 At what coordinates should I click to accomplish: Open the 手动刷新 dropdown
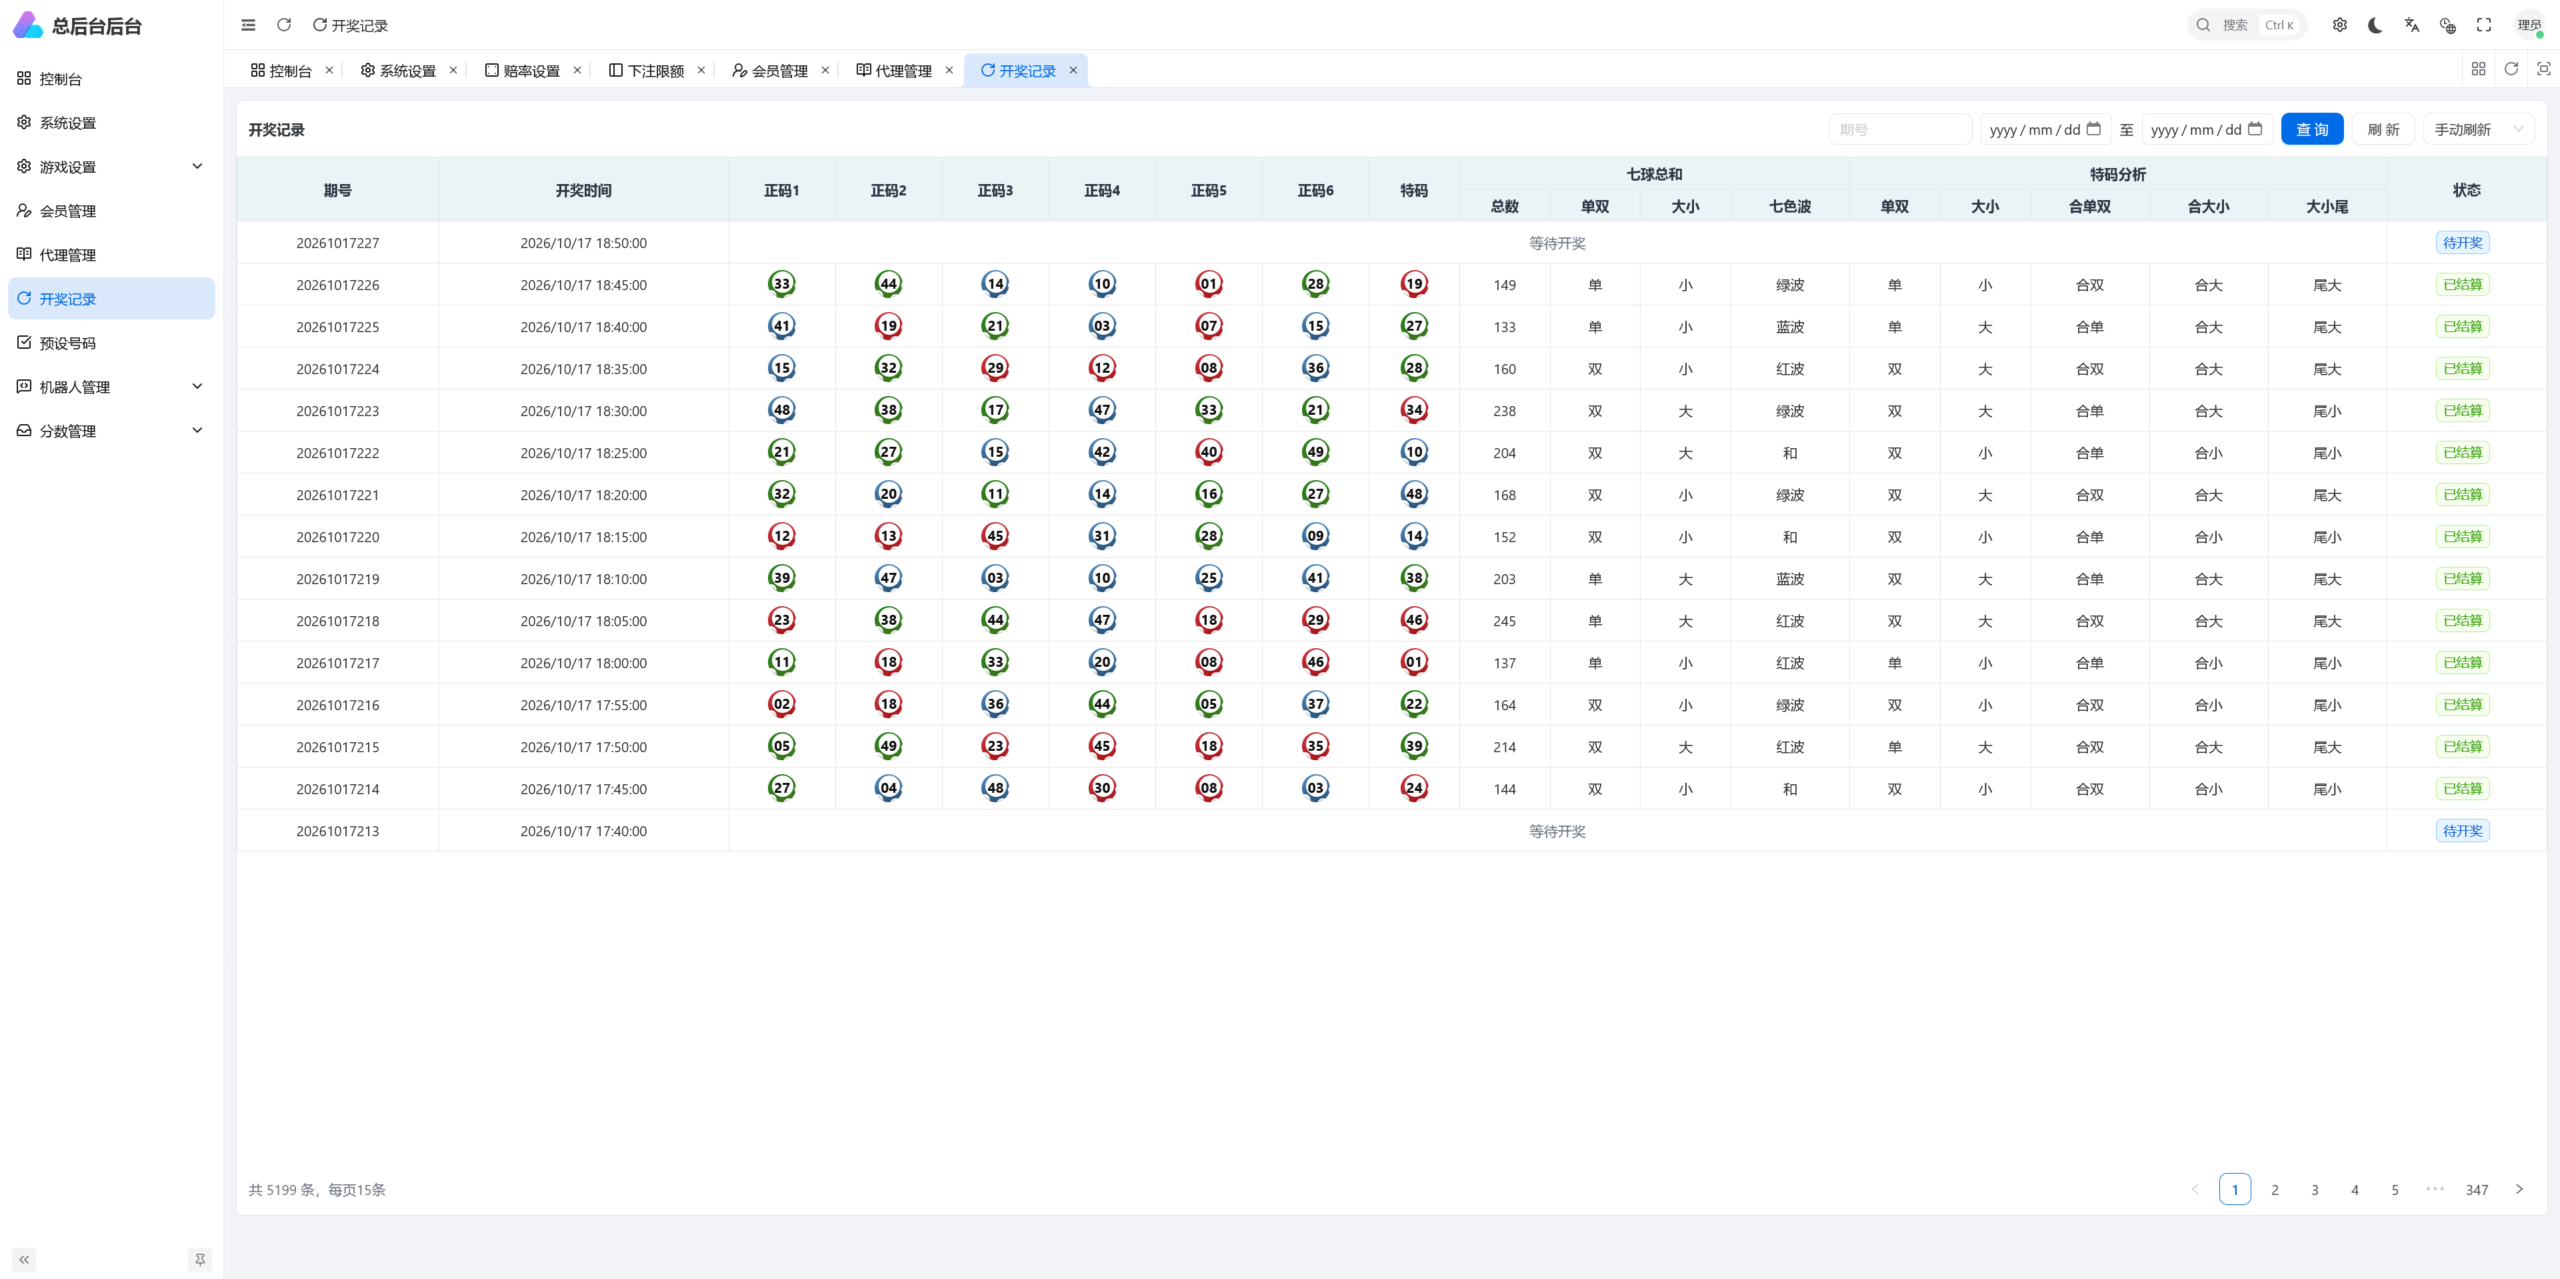[x=2479, y=129]
